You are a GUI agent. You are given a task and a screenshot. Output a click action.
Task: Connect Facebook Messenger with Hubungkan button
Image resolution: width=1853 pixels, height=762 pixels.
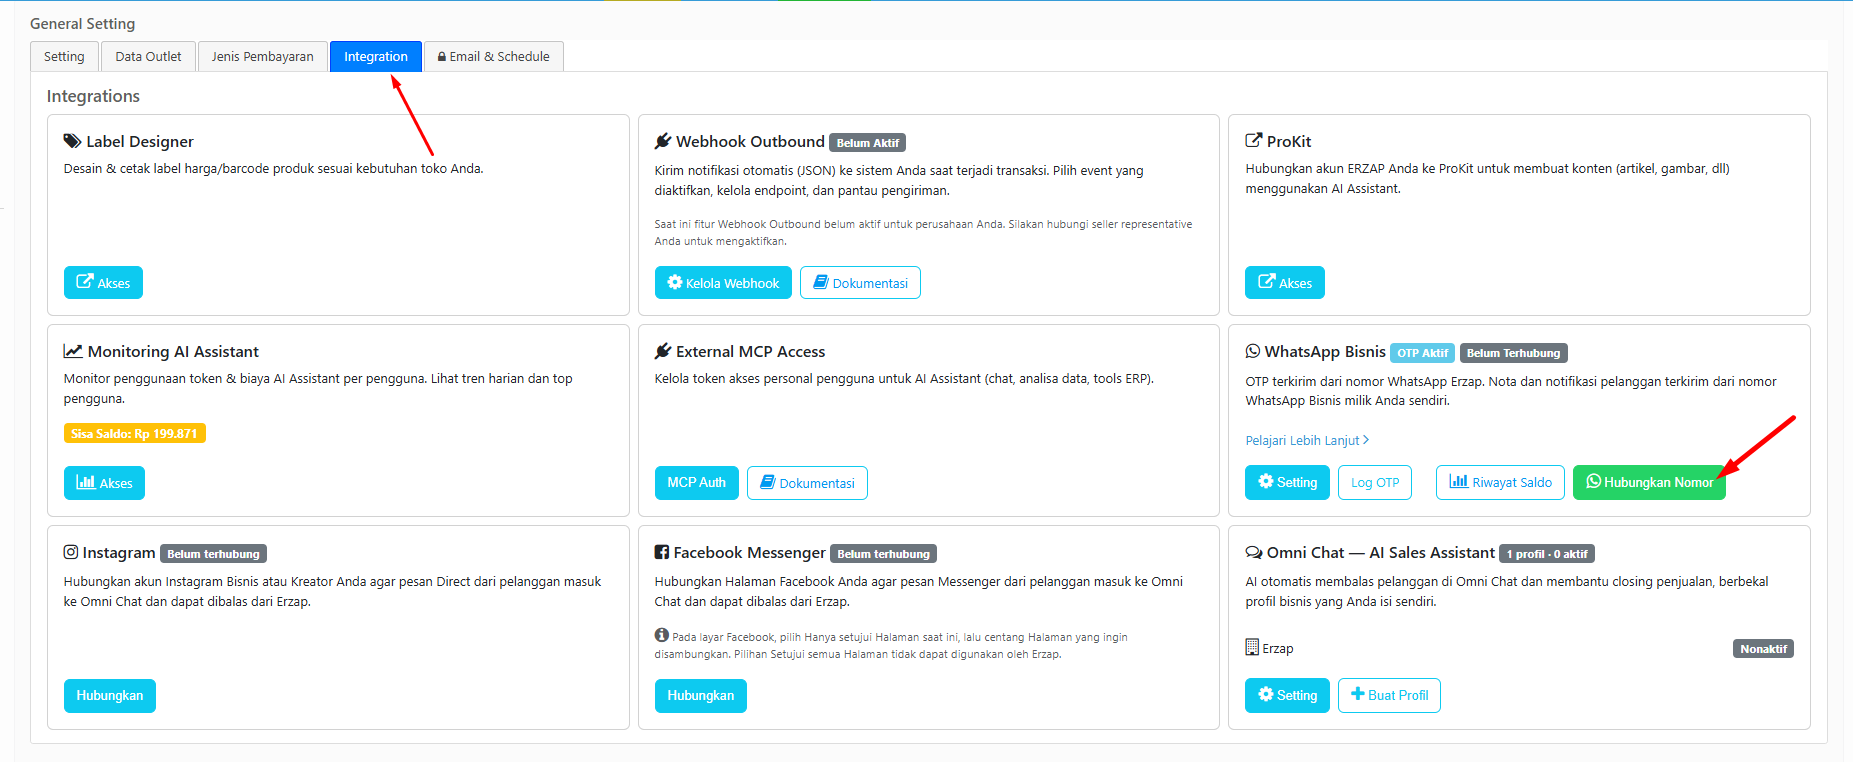pos(701,696)
